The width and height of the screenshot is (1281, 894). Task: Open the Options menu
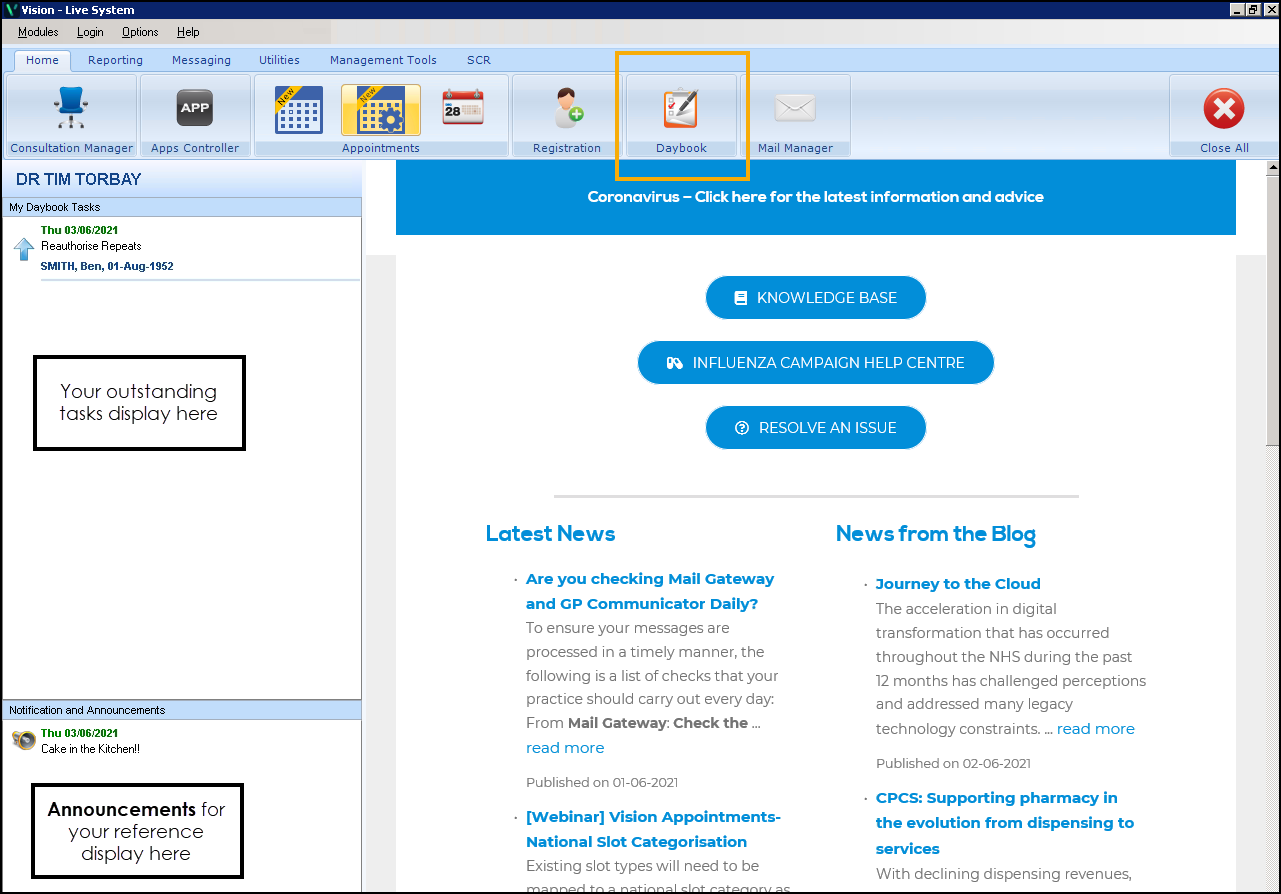pyautogui.click(x=140, y=32)
